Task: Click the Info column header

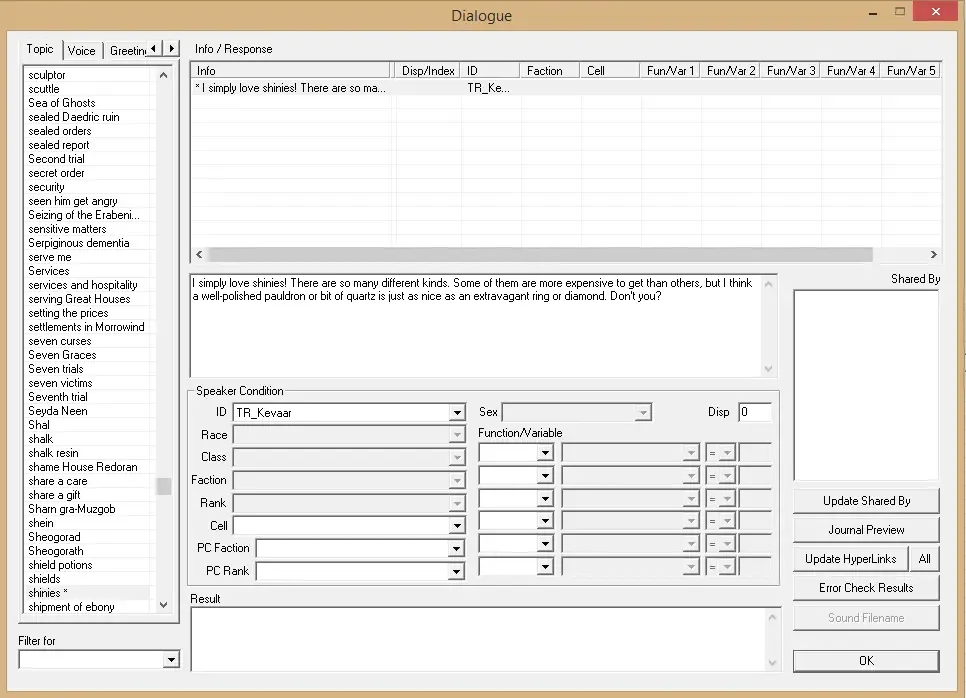Action: (291, 71)
